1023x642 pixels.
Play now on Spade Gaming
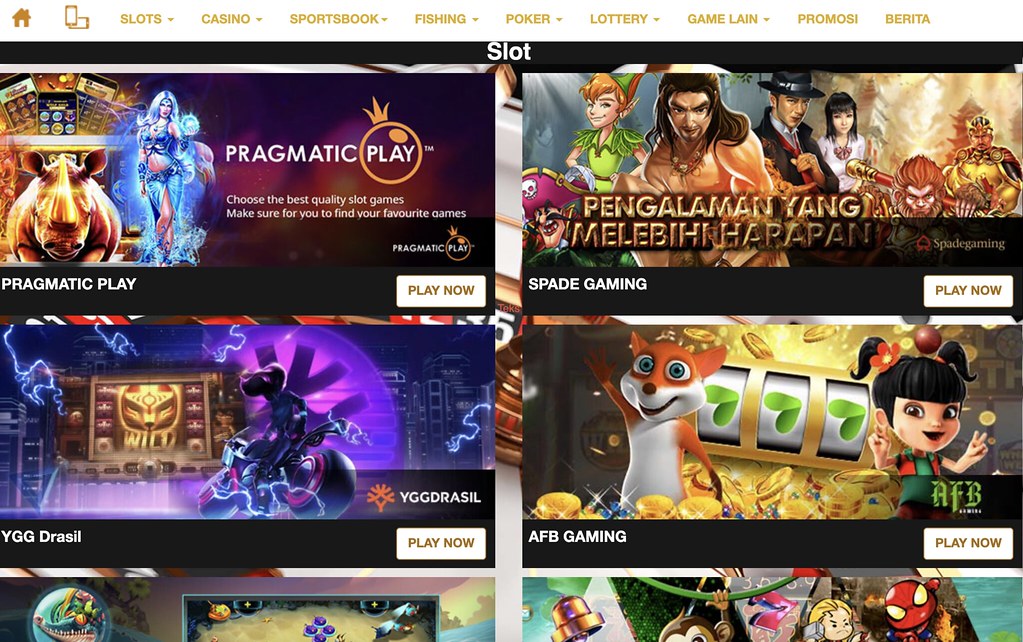click(x=968, y=291)
